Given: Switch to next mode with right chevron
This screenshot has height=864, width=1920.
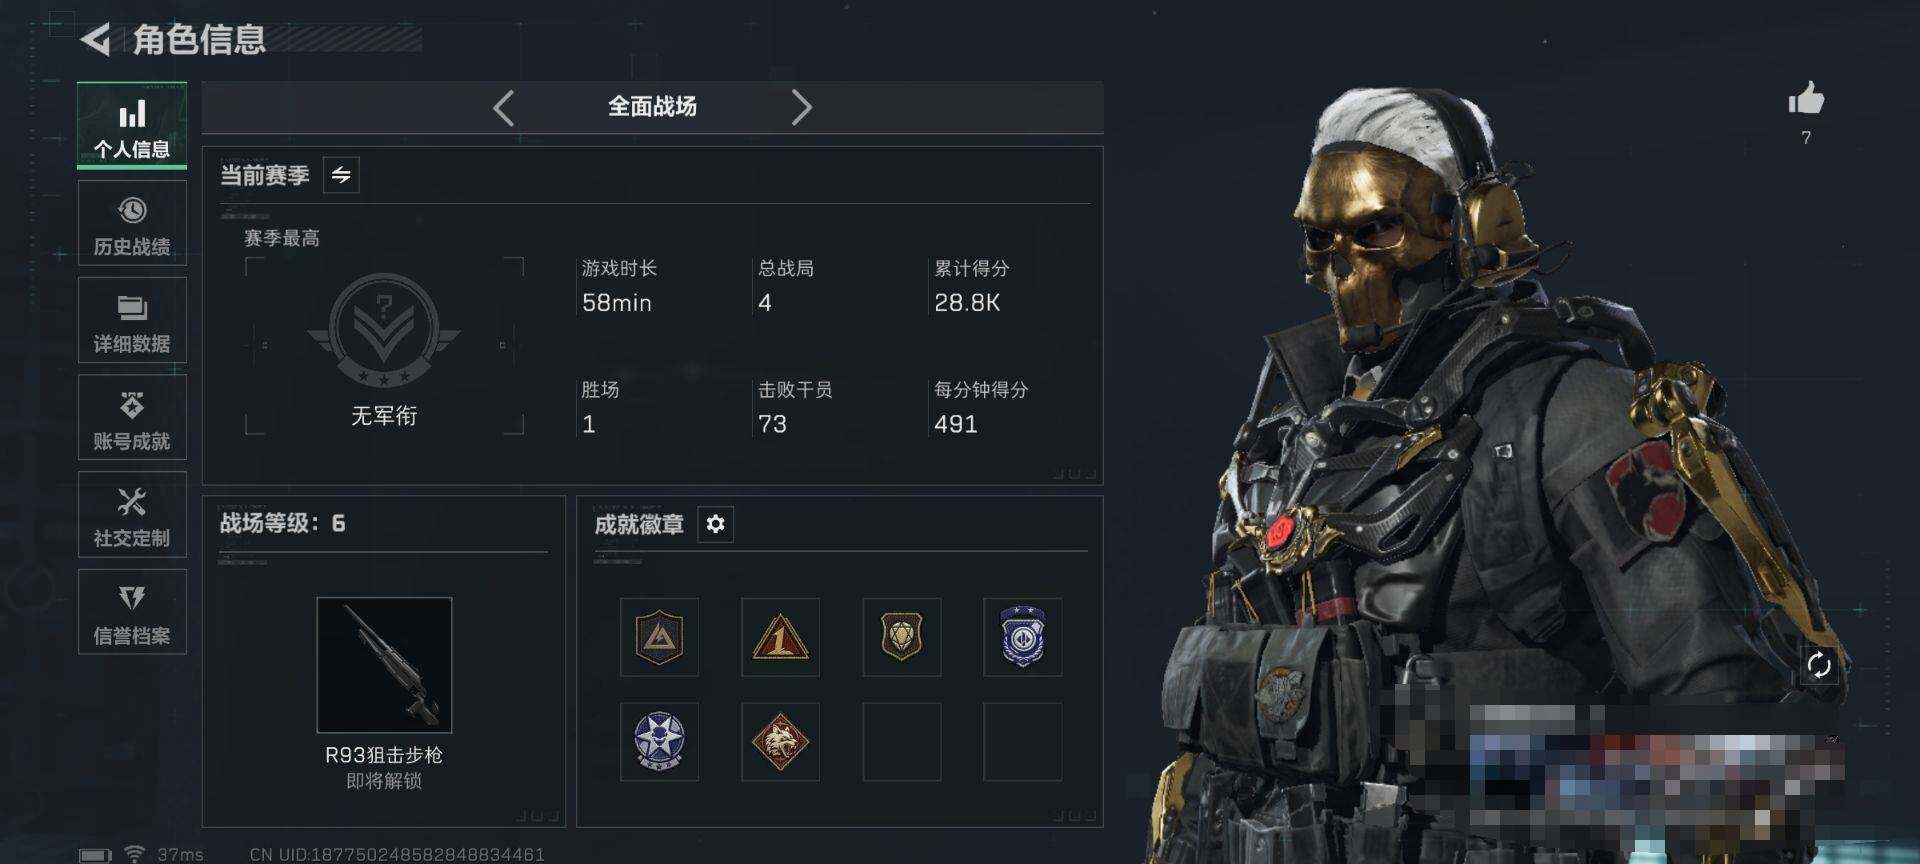Looking at the screenshot, I should tap(801, 107).
